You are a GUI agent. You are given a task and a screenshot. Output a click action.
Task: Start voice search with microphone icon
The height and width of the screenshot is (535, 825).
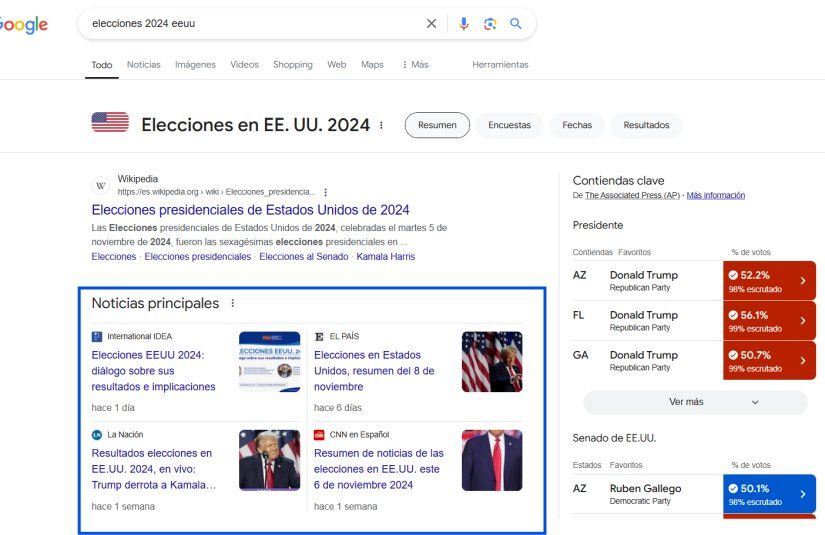pos(464,24)
